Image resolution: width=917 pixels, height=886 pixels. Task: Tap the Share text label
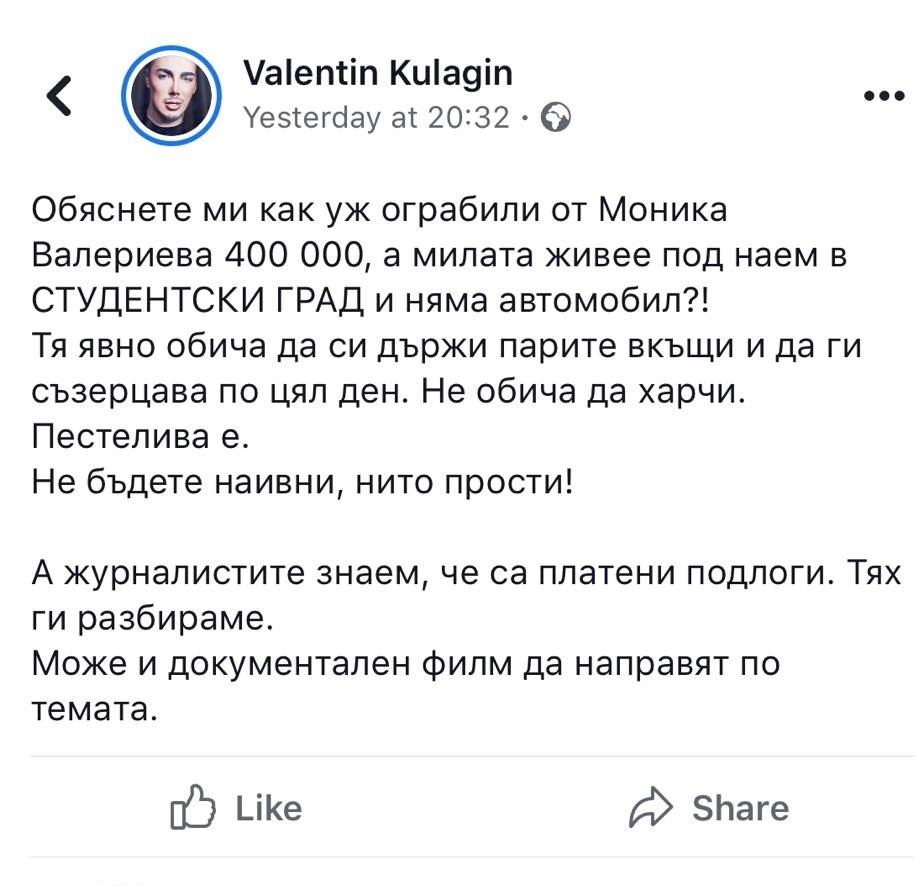739,808
